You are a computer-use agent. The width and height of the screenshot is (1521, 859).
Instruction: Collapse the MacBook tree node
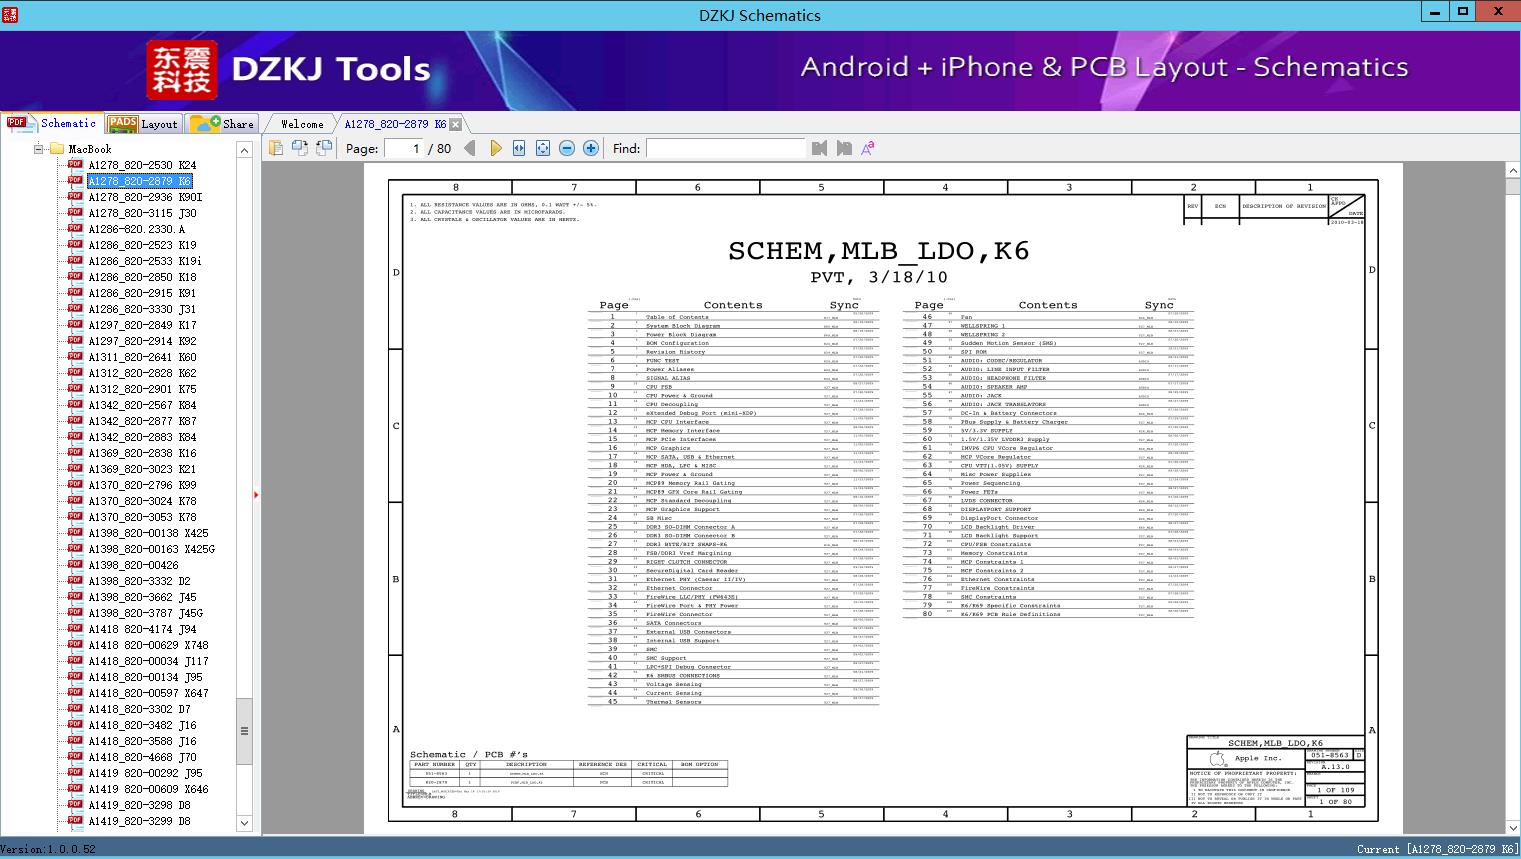(38, 149)
